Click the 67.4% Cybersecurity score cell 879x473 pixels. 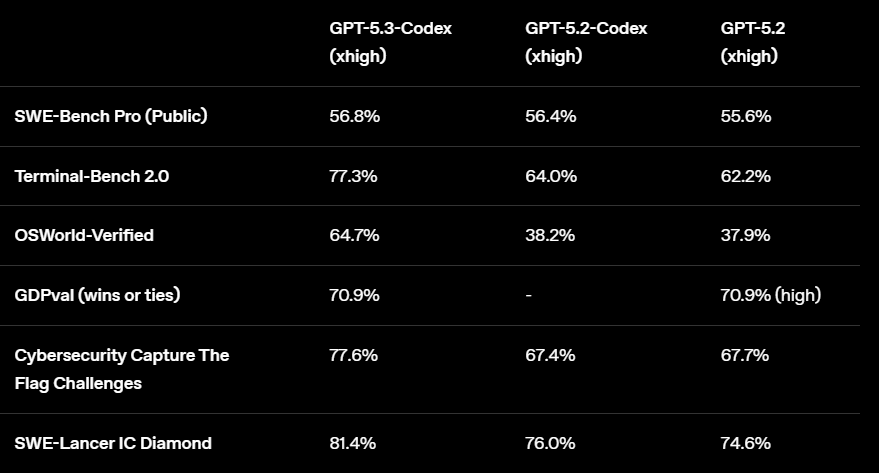[550, 355]
